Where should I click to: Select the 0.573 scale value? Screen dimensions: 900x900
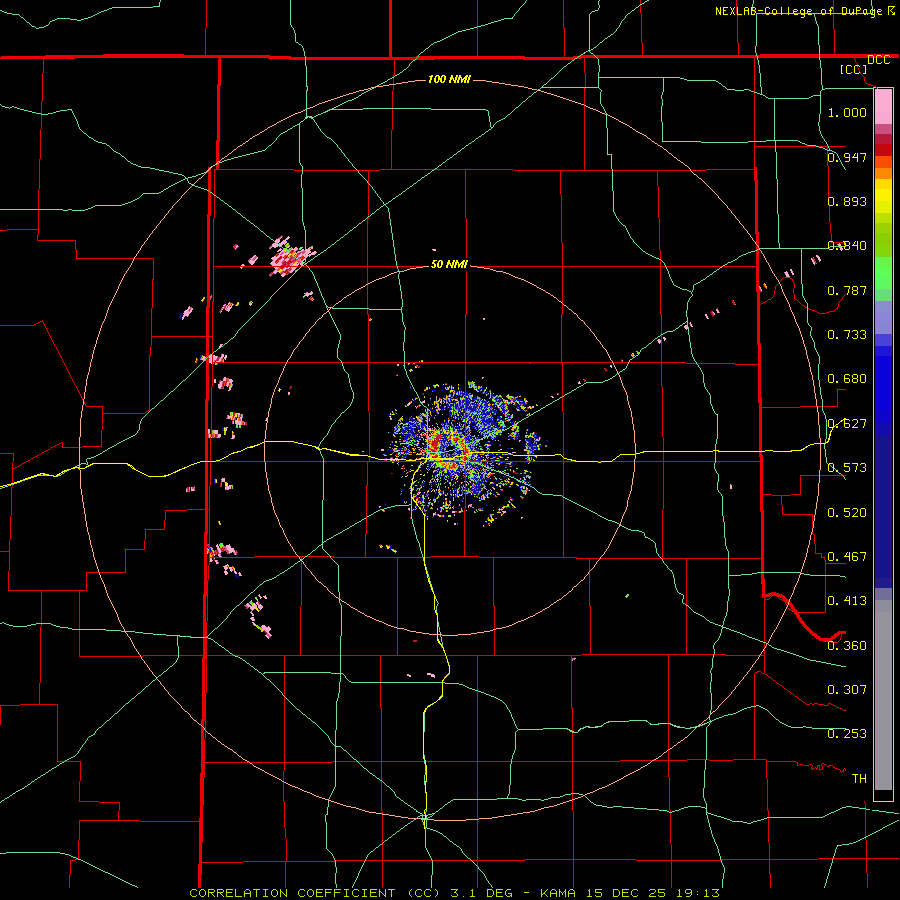[847, 467]
